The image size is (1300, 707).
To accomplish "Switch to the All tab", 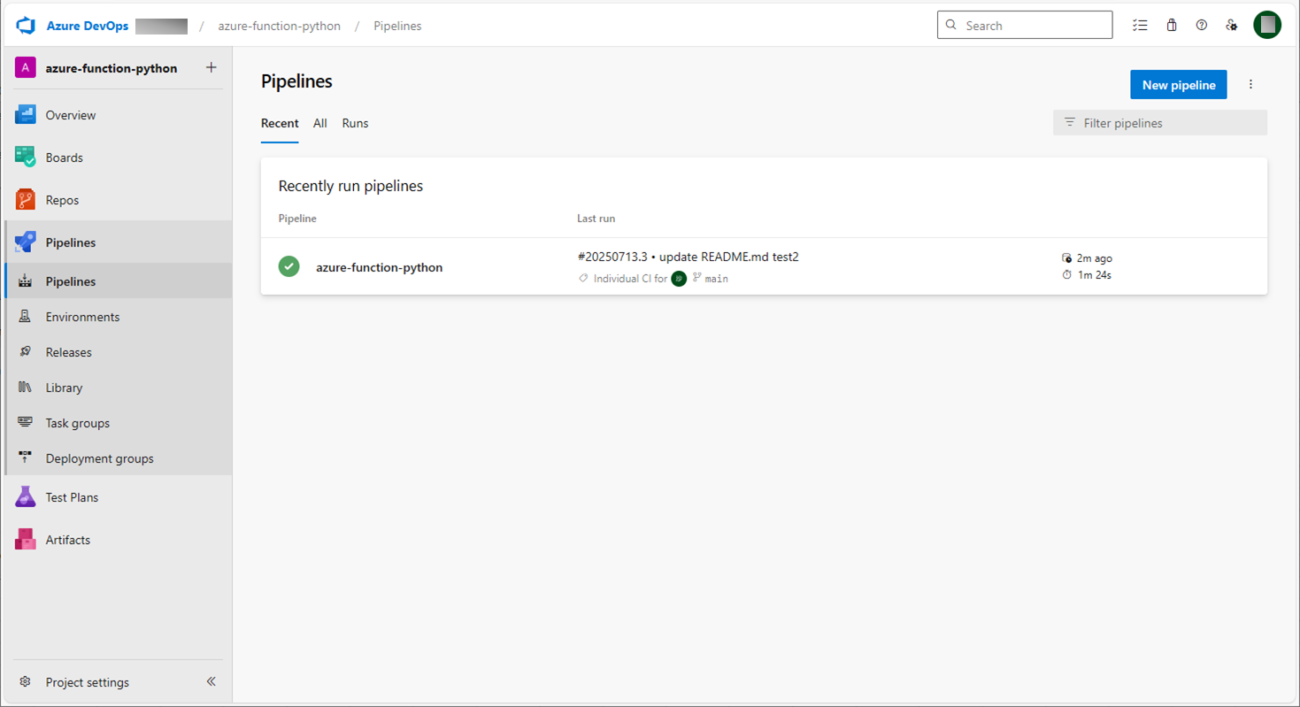I will (x=320, y=123).
